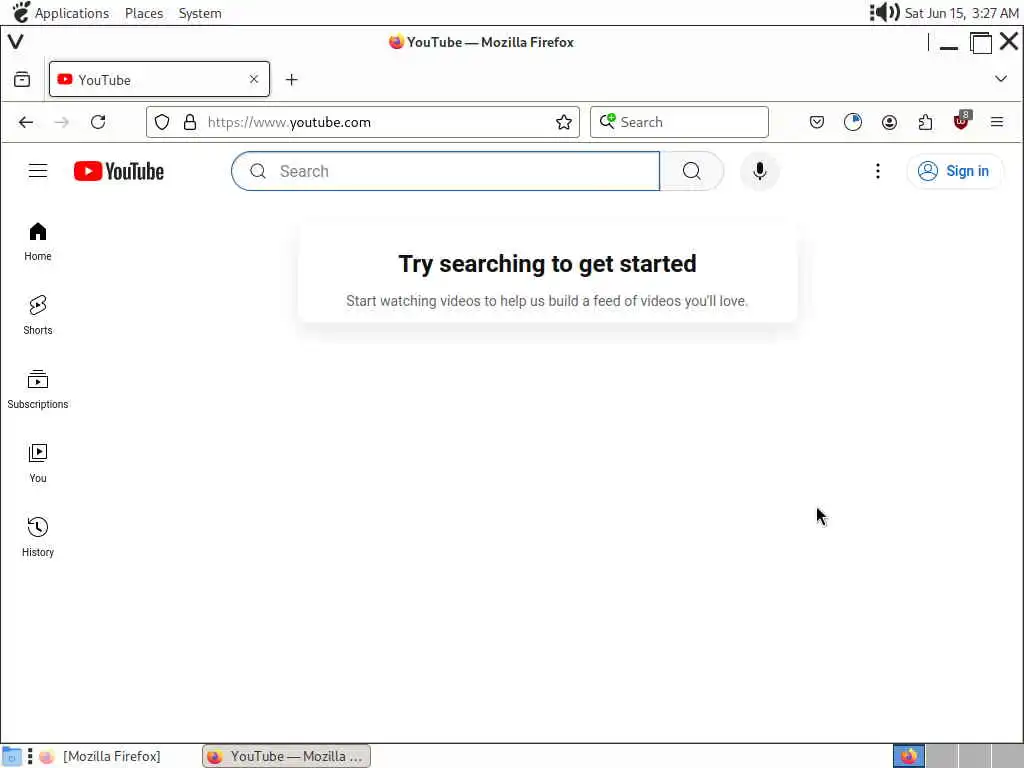Click the date and time clock

click(961, 13)
